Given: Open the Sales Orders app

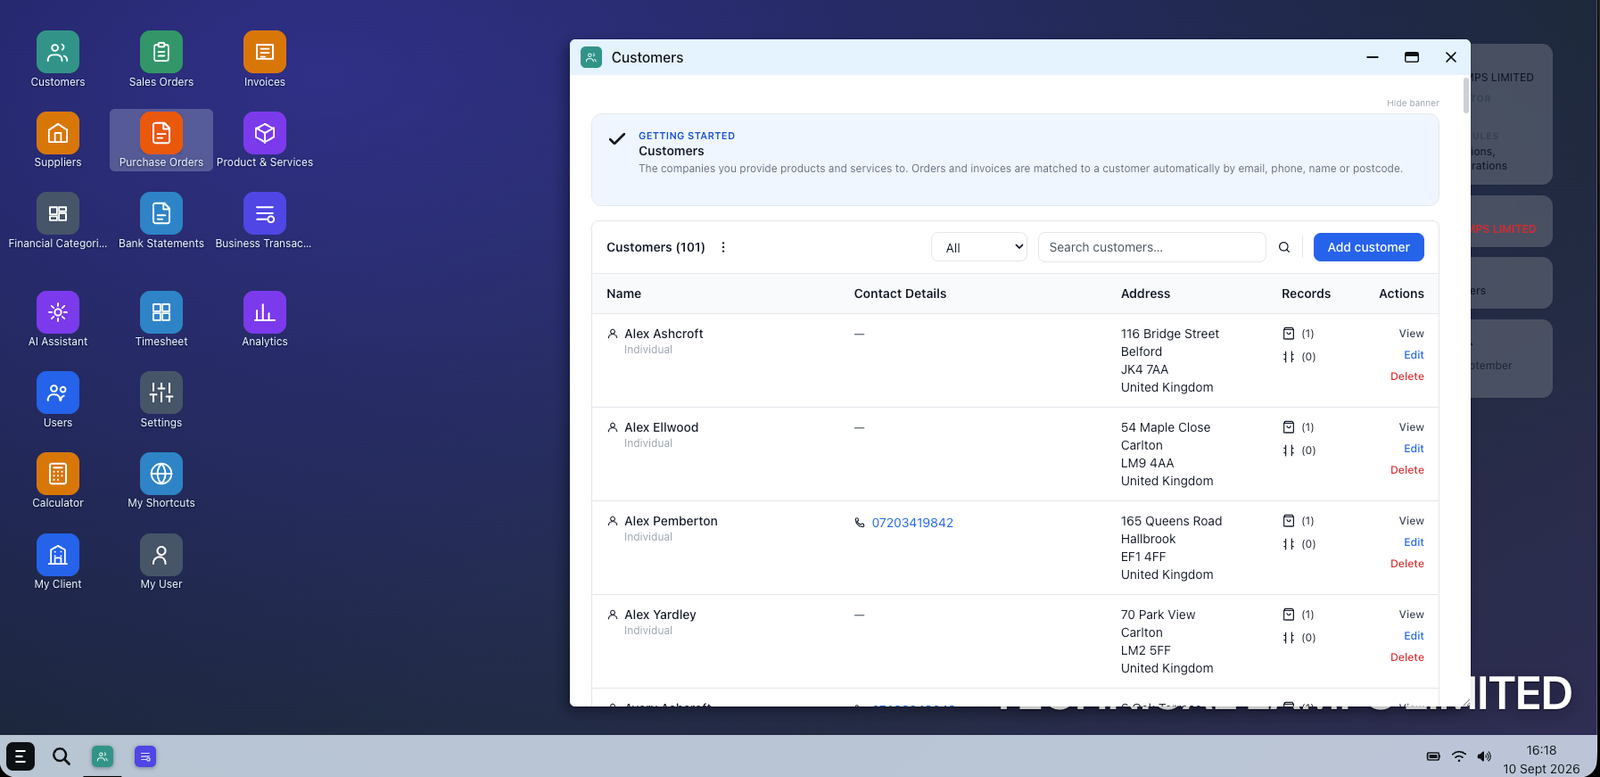Looking at the screenshot, I should [x=161, y=60].
